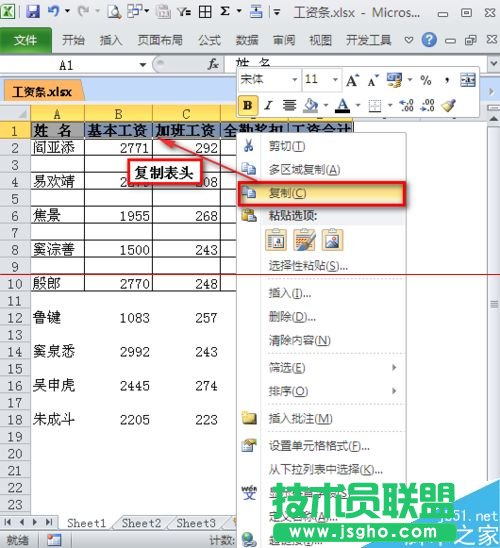Choose 从下拉列表中选择(K)... menu item
Viewport: 500px width, 548px height.
321,470
